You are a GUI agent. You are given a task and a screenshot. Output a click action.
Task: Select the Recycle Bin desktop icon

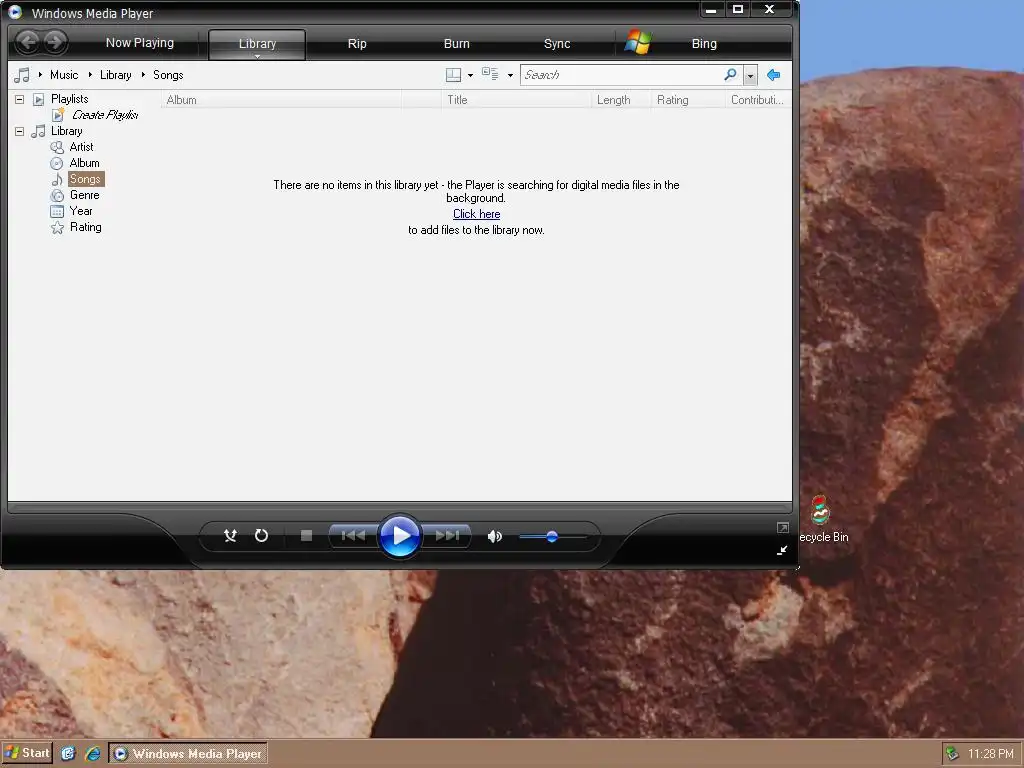pos(824,520)
